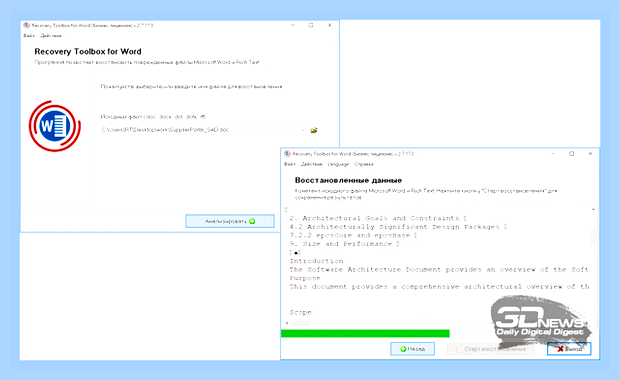Click the Word logo in the back window
Viewport: 620px width, 380px height.
55,126
